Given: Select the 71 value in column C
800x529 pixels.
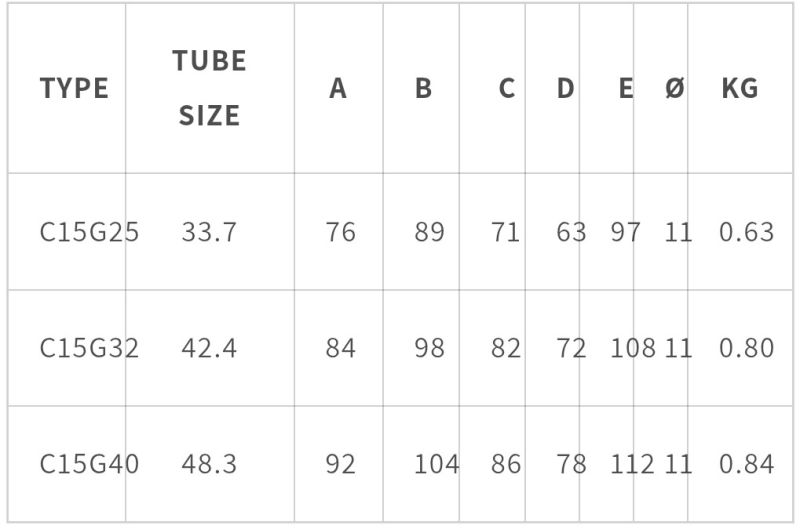Looking at the screenshot, I should click(x=505, y=233).
